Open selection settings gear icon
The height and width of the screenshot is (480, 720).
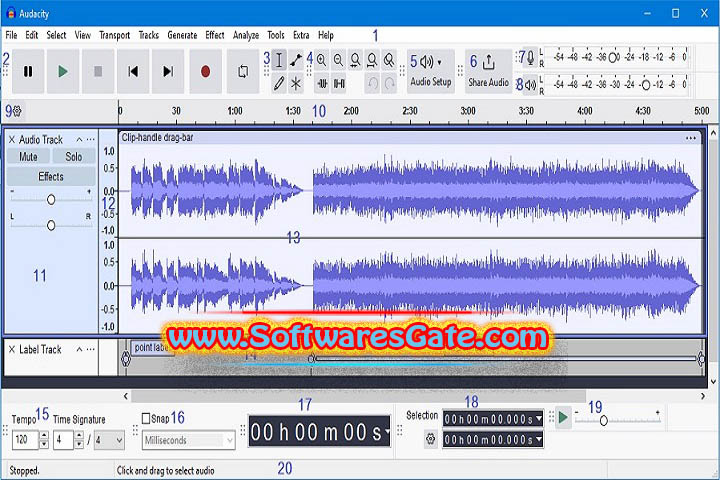click(430, 439)
